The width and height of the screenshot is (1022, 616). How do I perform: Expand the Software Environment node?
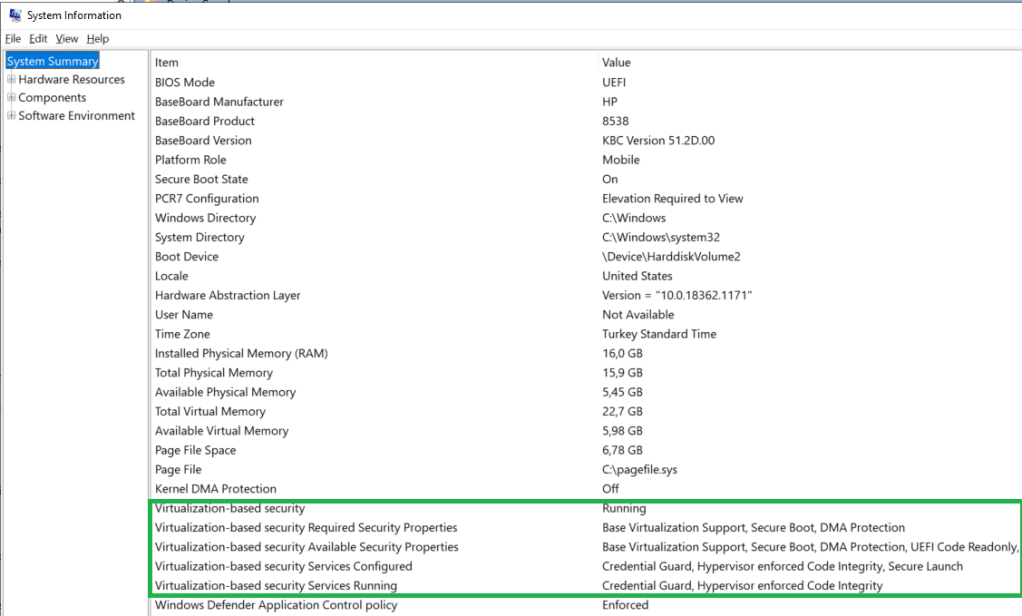click(11, 116)
